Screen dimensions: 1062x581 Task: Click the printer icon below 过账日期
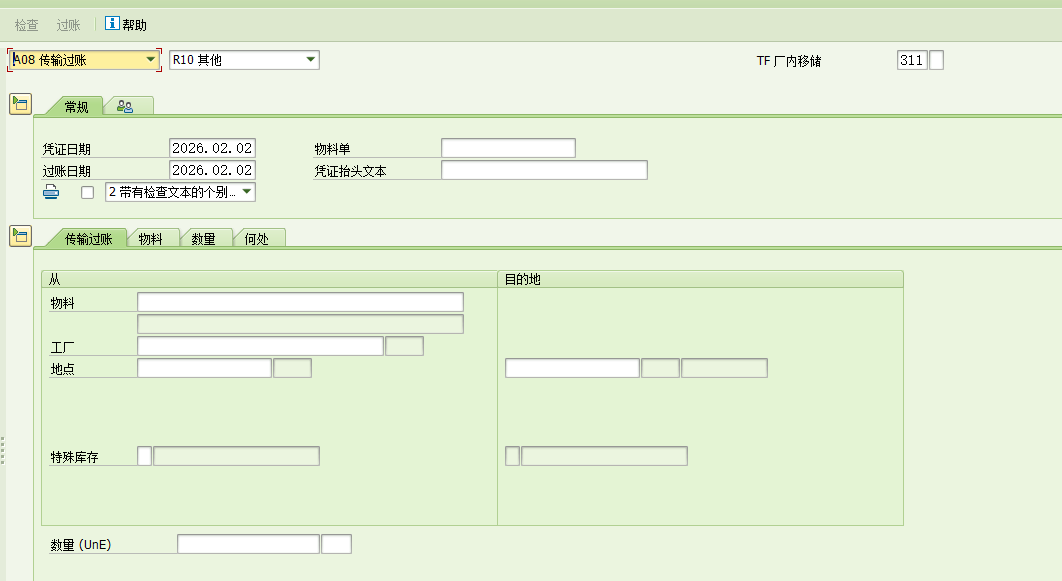click(51, 192)
